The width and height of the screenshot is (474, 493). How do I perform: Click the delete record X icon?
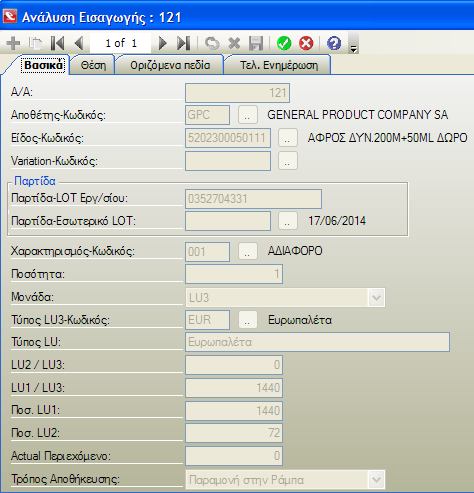tap(234, 43)
